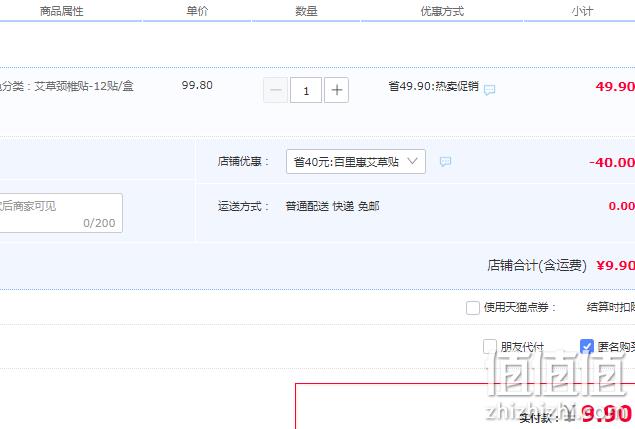Screen dimensions: 635x429
Task: Click the 数量 column header
Action: pyautogui.click(x=306, y=11)
